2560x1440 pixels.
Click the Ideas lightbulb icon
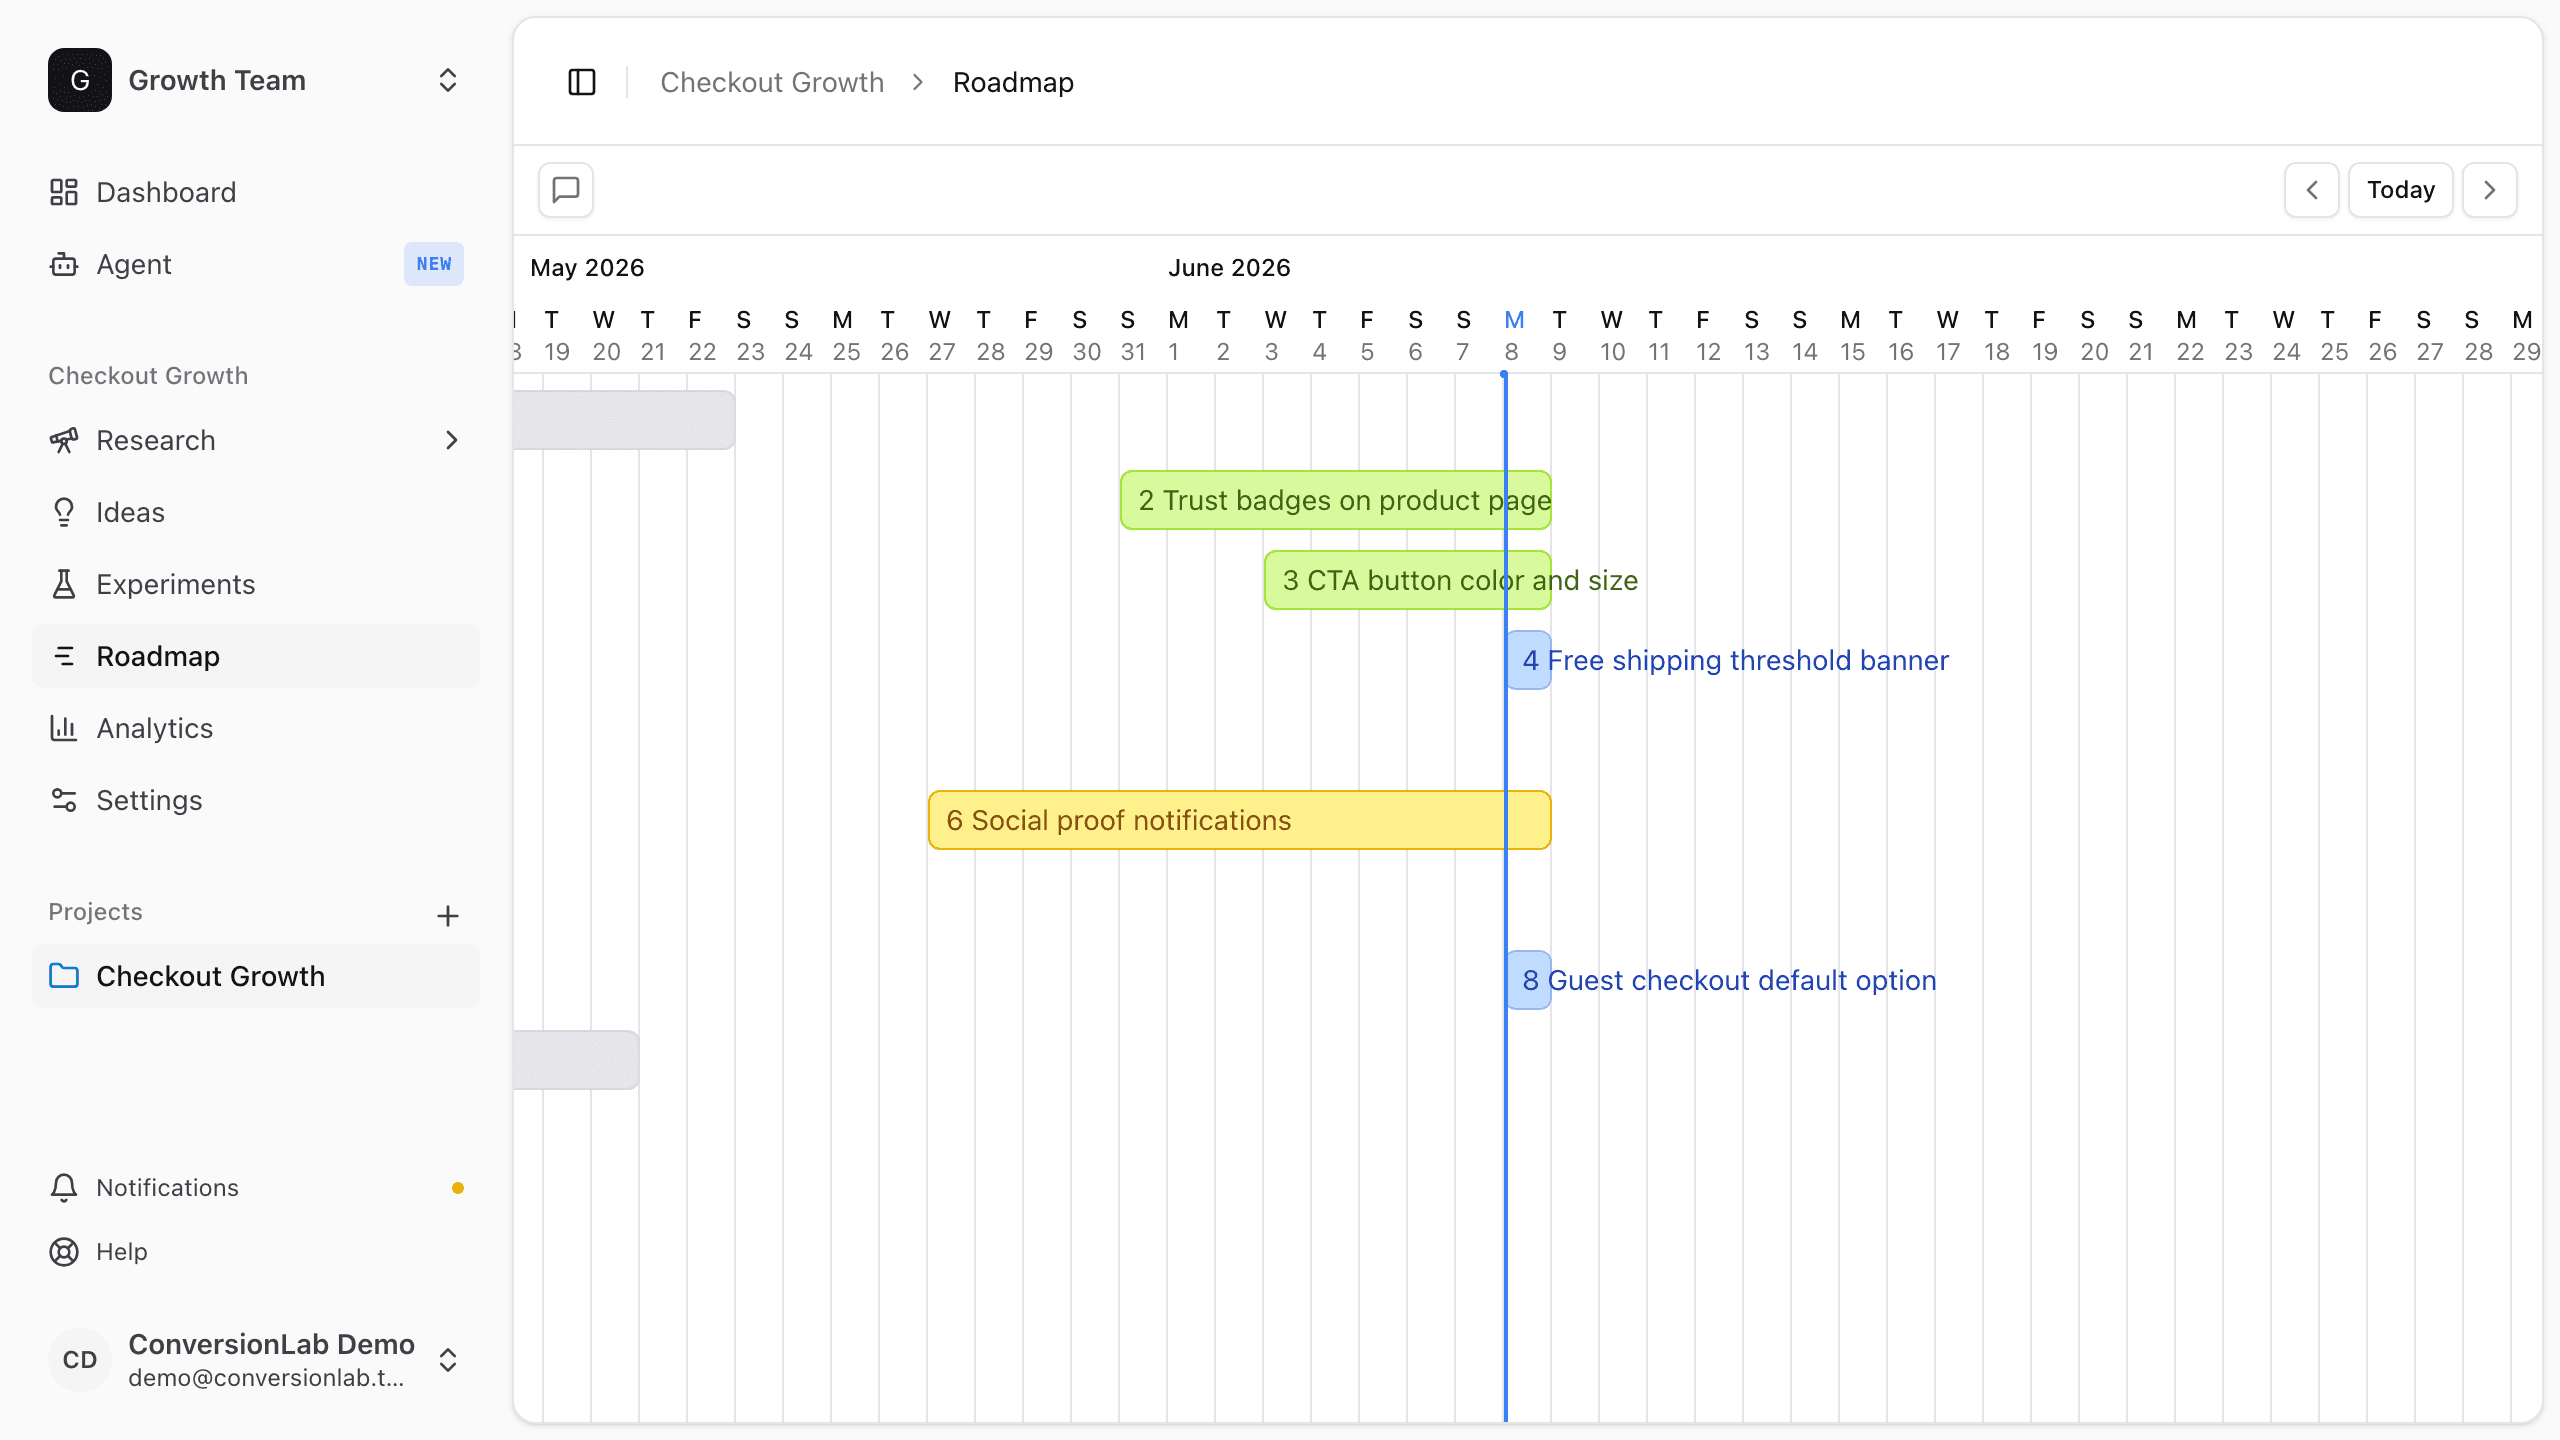64,512
